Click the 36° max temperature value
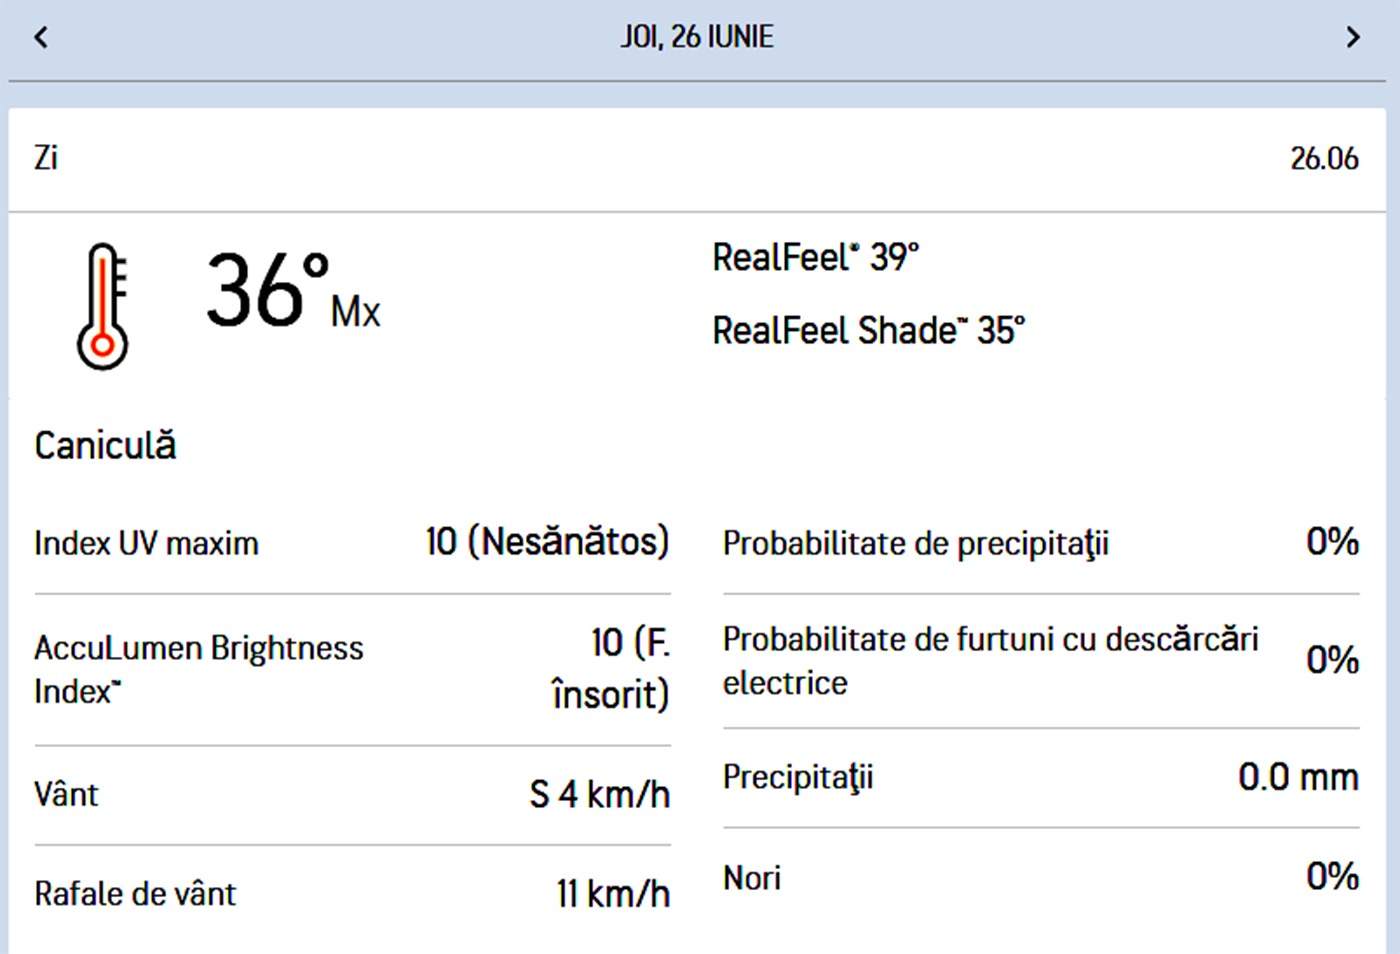 [268, 291]
